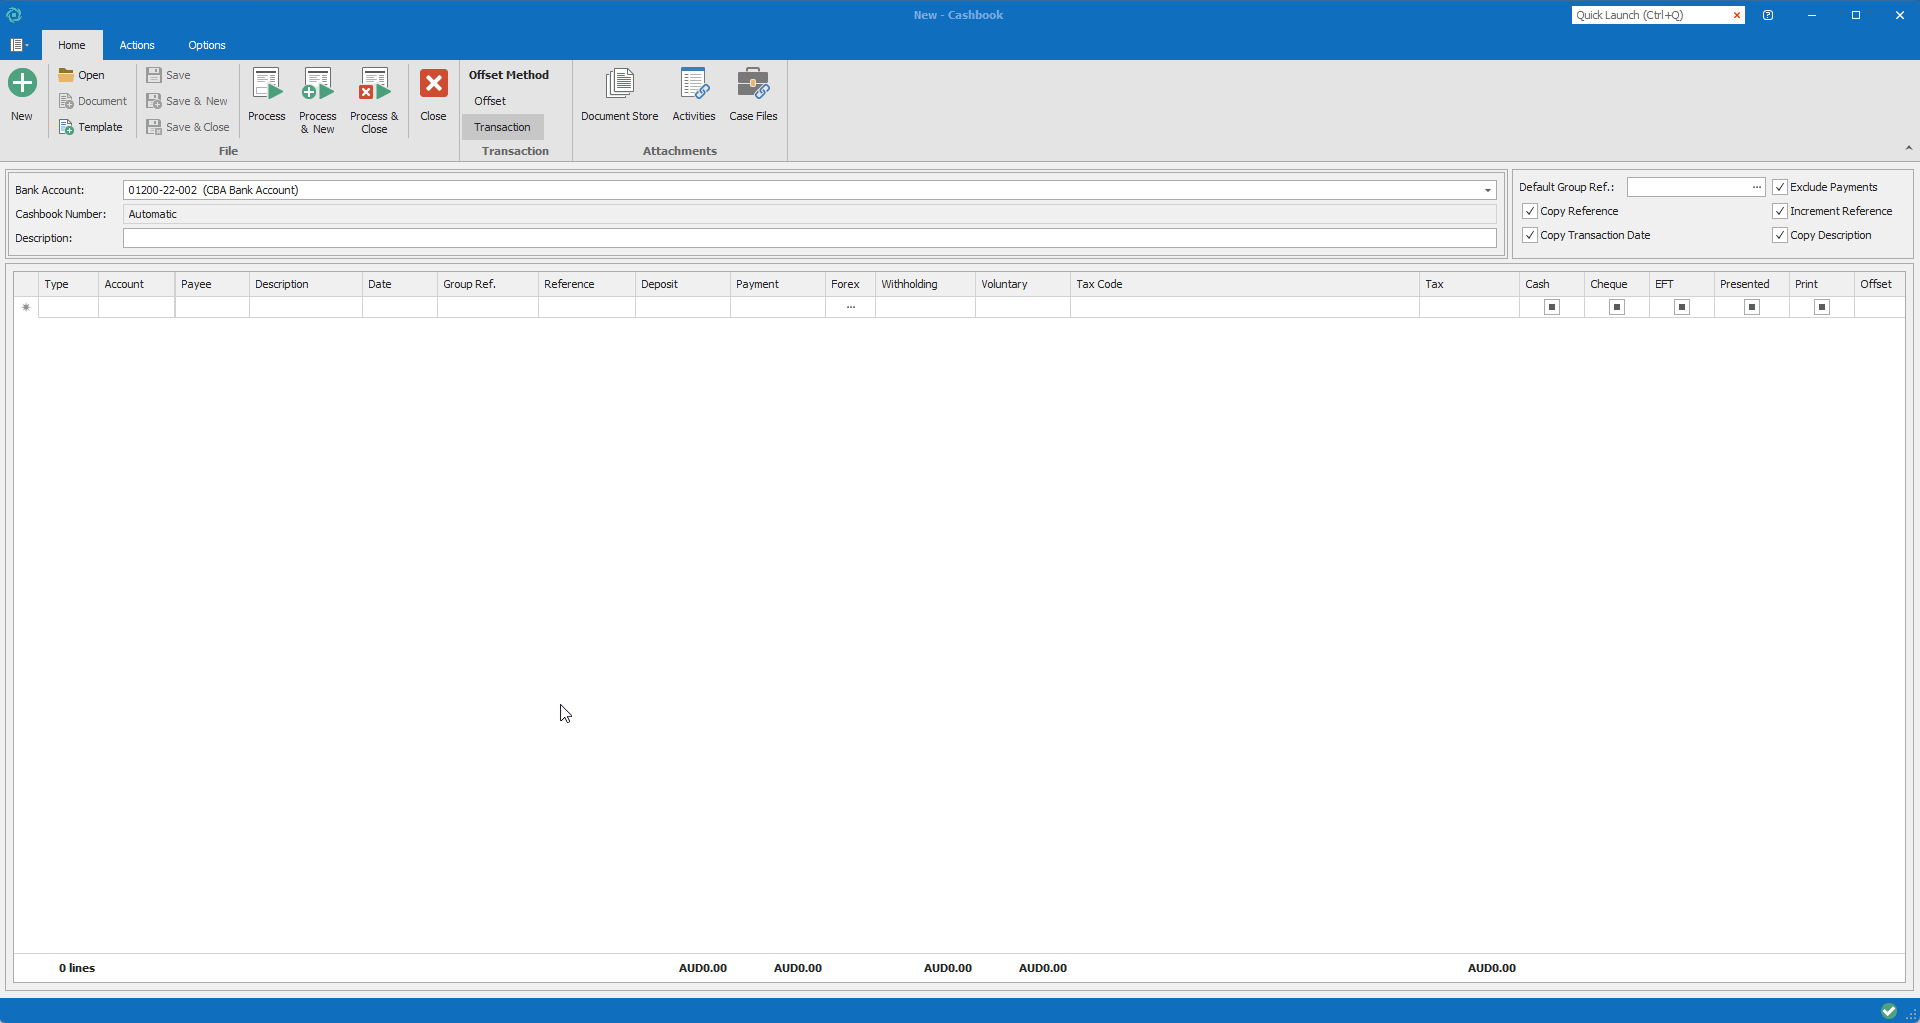The width and height of the screenshot is (1920, 1023).
Task: Click the red Close icon in the ribbon
Action: [433, 84]
